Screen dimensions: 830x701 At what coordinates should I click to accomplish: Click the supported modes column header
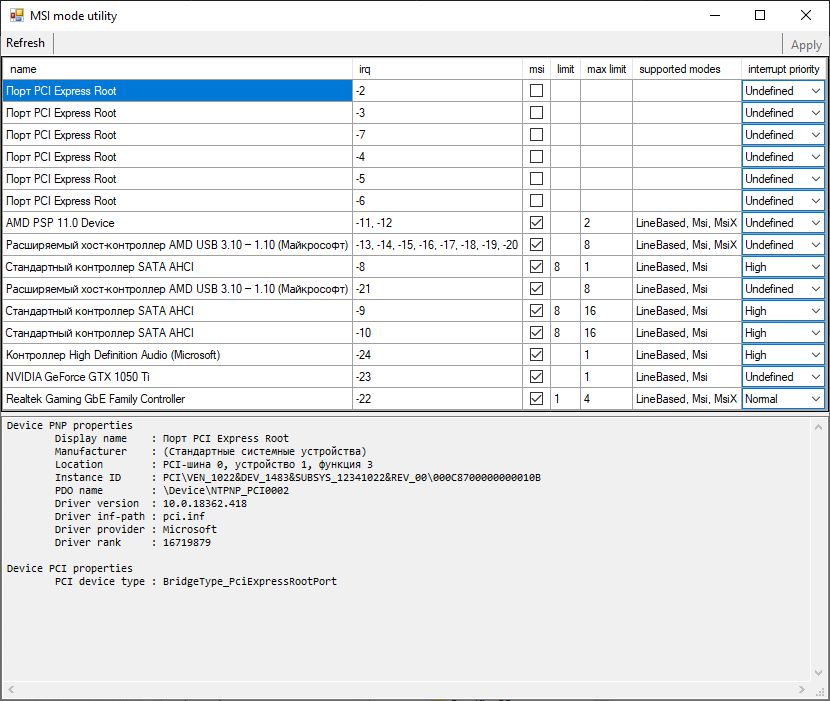coord(687,69)
